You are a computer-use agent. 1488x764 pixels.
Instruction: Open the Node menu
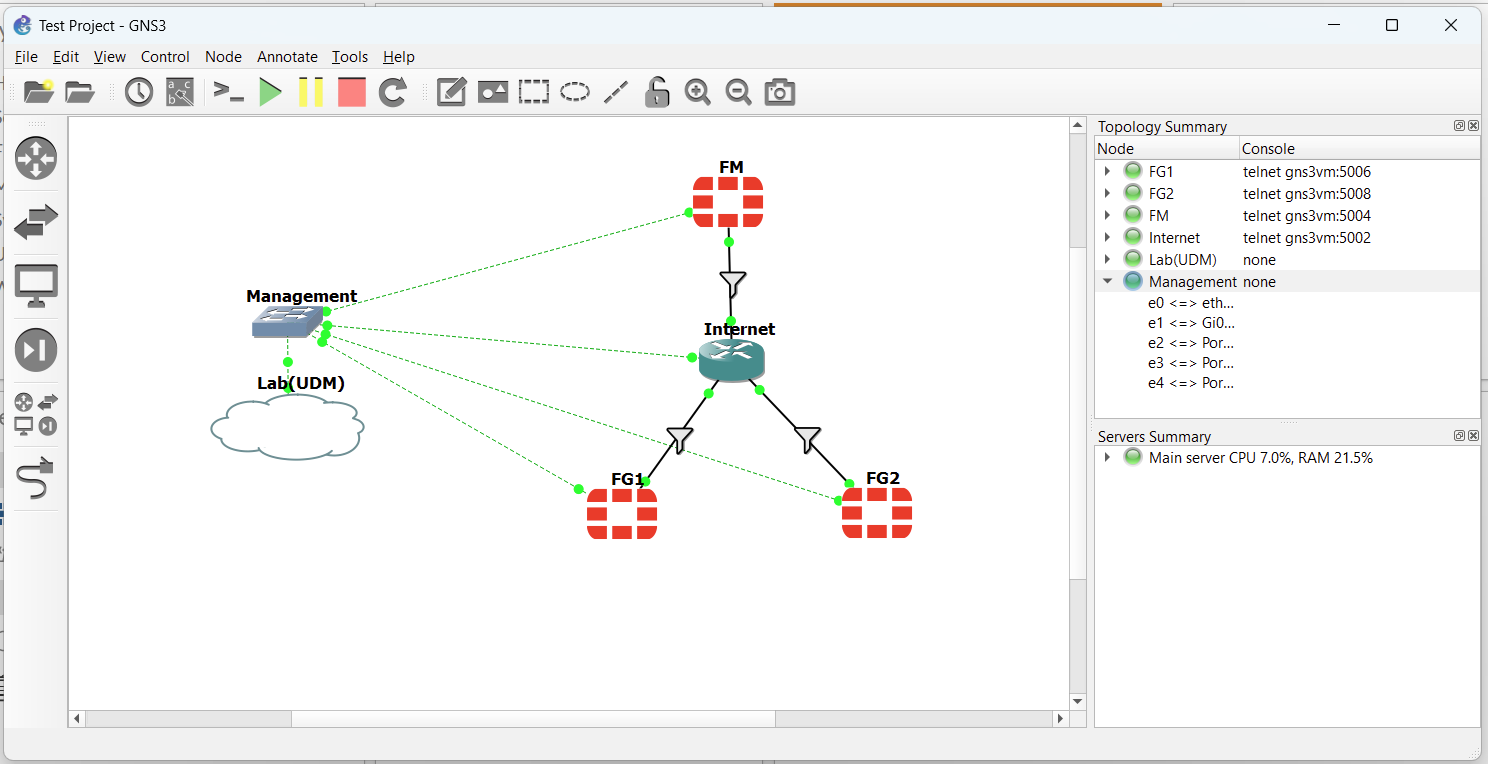point(223,57)
